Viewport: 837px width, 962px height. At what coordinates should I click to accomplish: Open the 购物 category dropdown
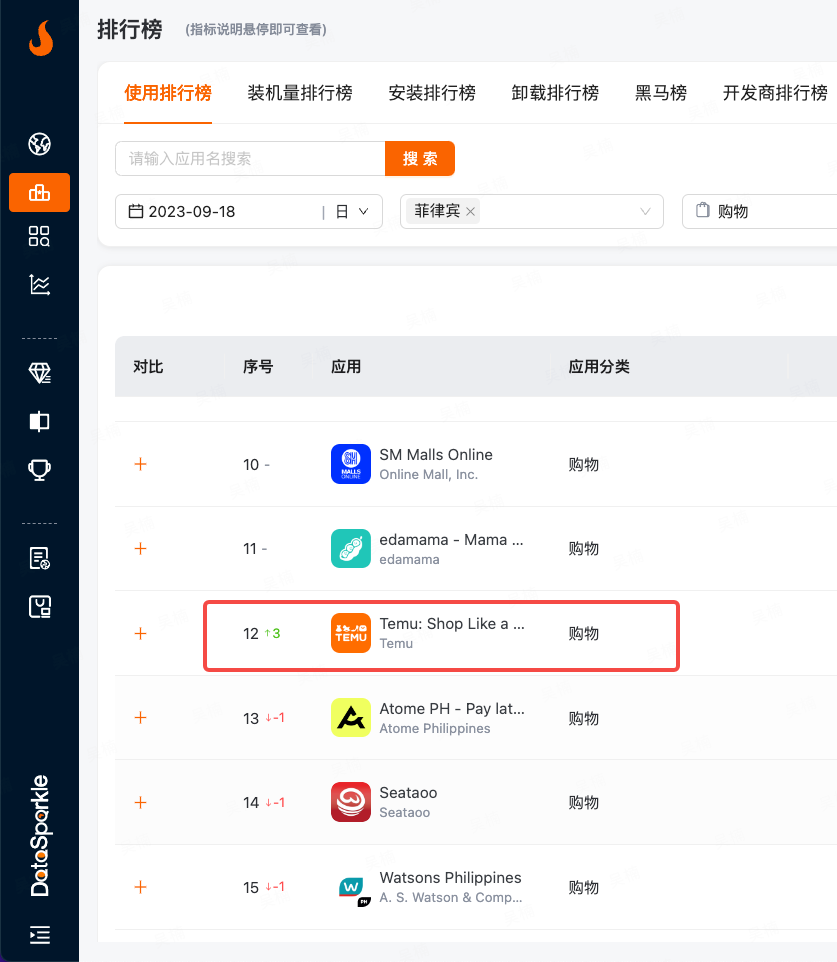[760, 212]
